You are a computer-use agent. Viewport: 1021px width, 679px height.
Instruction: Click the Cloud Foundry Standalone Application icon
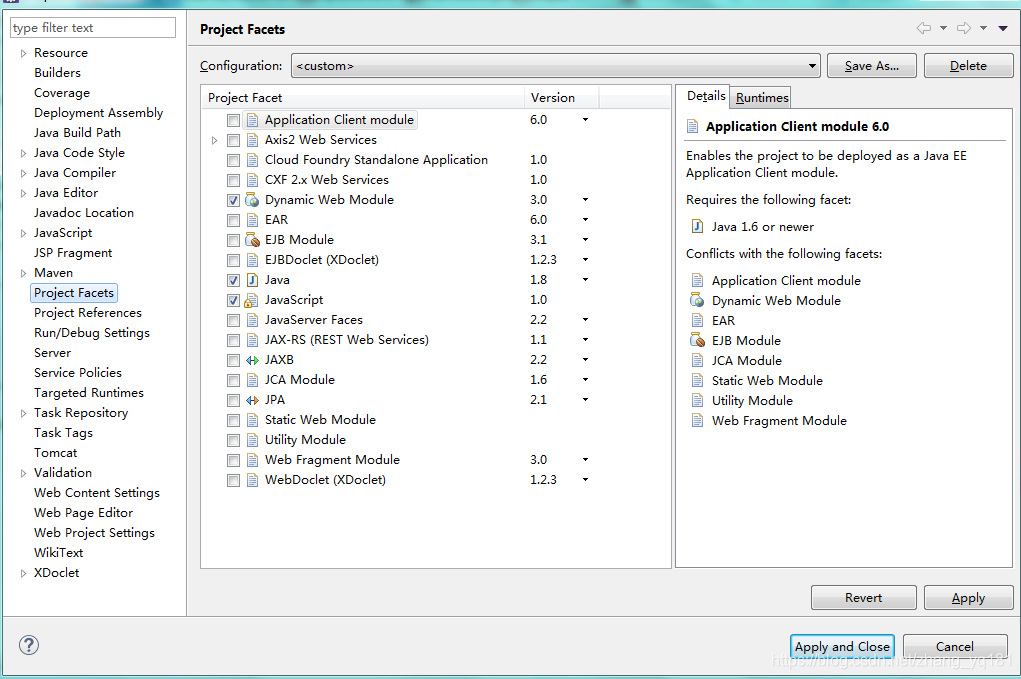252,160
